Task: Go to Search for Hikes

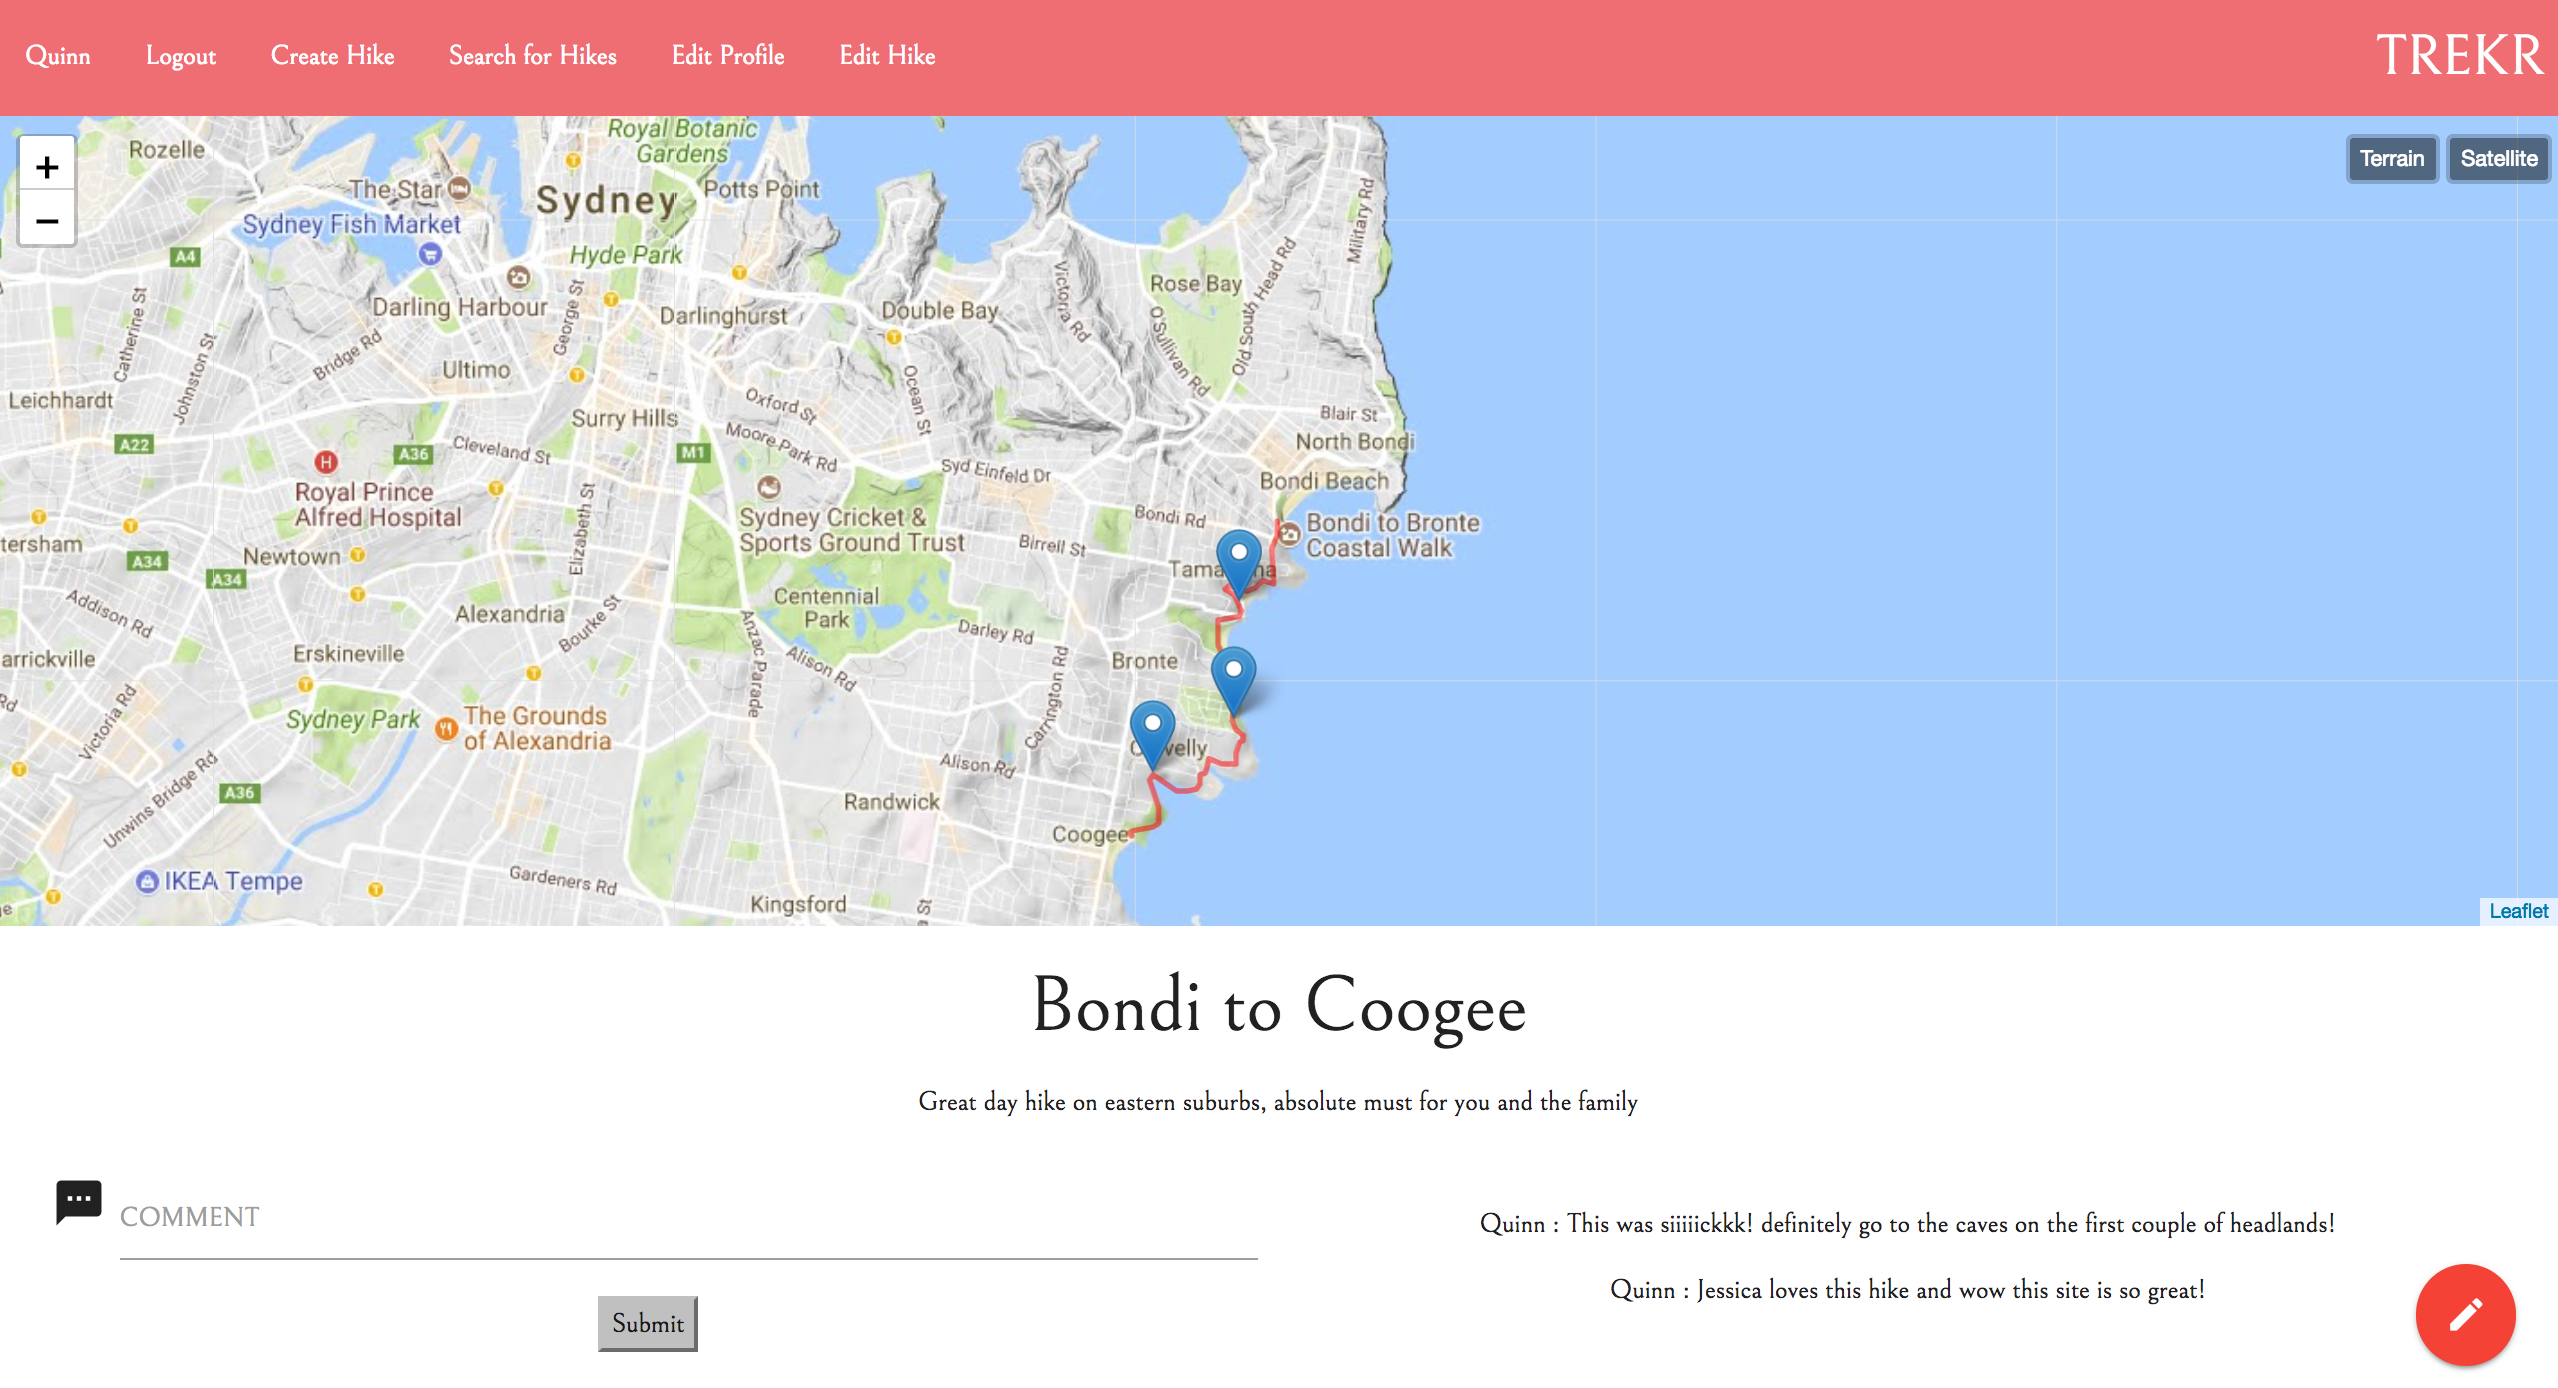Action: point(532,56)
